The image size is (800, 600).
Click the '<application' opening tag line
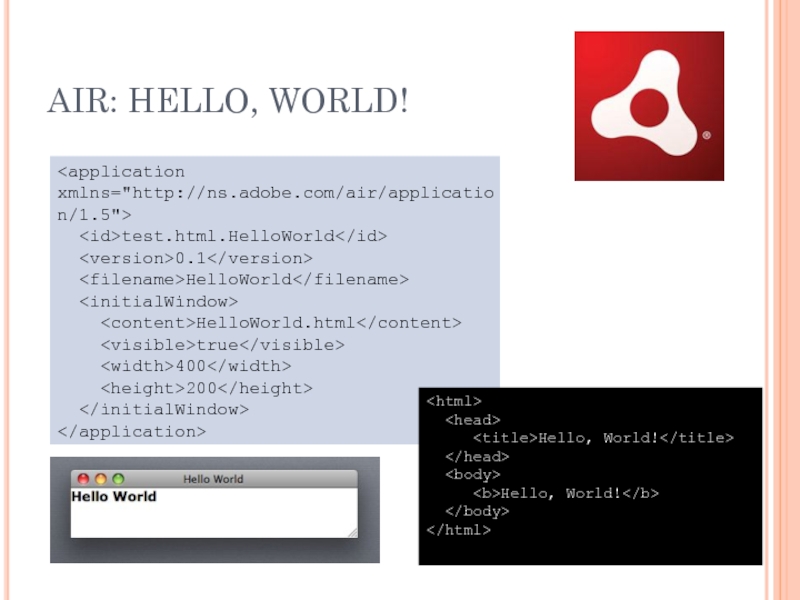pos(121,172)
